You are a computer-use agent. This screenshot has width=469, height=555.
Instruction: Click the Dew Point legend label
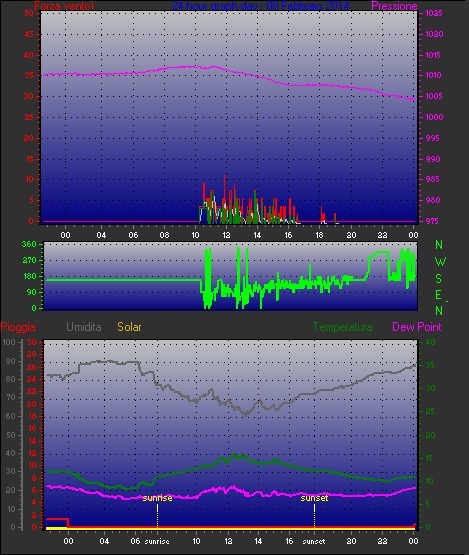click(x=417, y=327)
